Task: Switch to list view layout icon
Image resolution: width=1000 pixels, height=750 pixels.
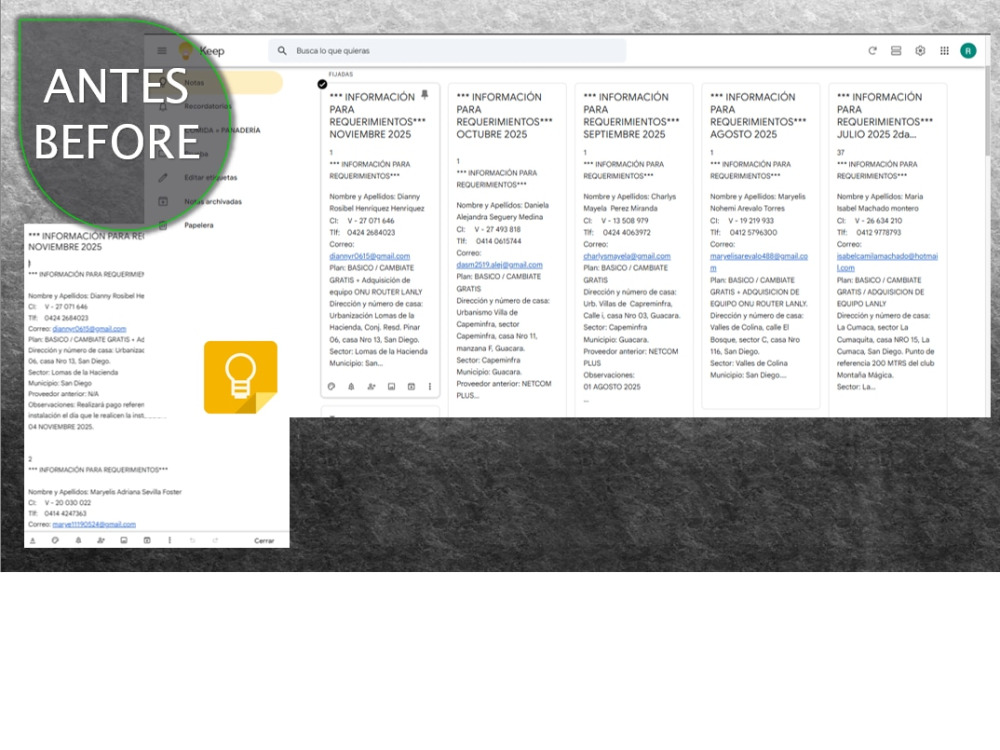Action: 896,51
